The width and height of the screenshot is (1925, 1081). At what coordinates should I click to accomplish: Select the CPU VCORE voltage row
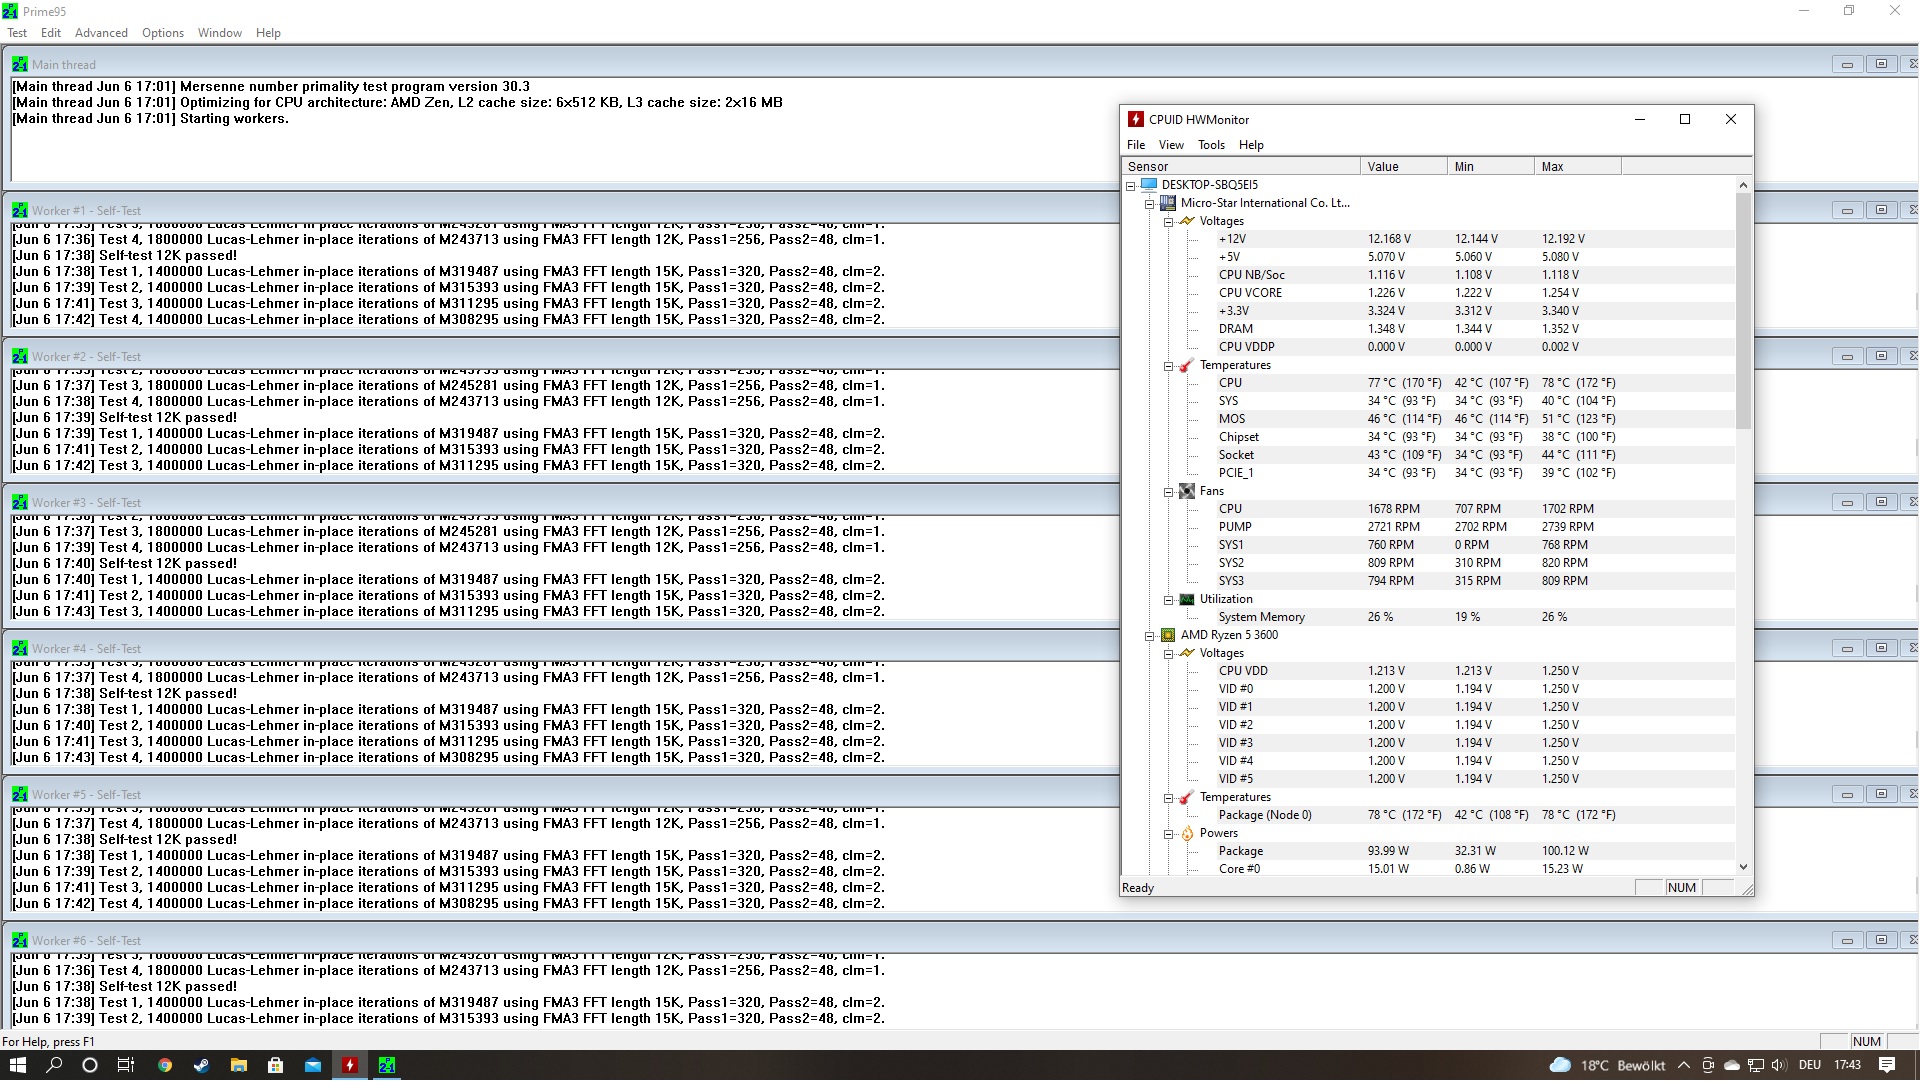pyautogui.click(x=1250, y=293)
